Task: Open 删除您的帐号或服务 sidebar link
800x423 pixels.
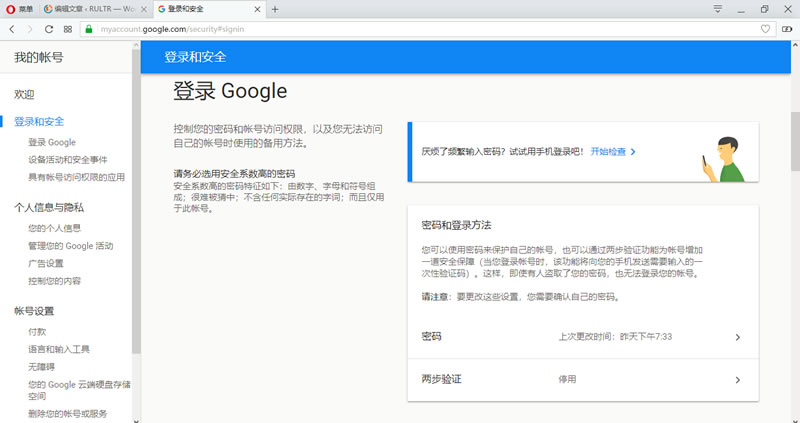Action: click(x=68, y=413)
